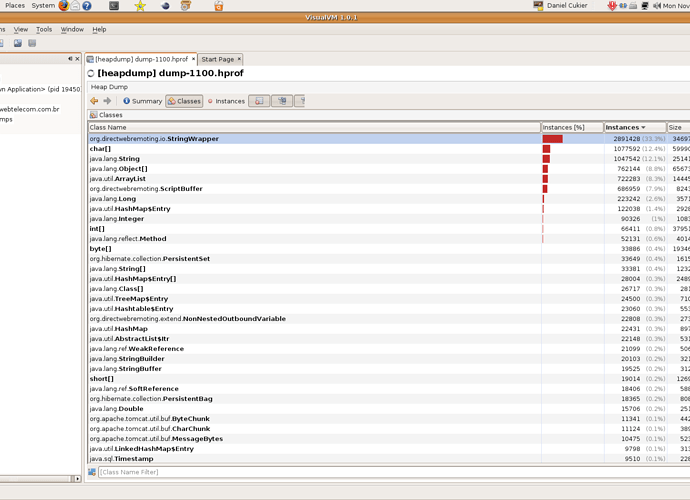Click the Daniel Cukier user name
The height and width of the screenshot is (500, 690).
pos(567,5)
